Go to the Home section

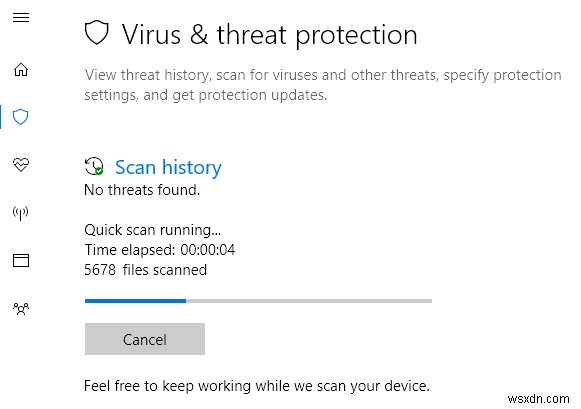pyautogui.click(x=21, y=69)
